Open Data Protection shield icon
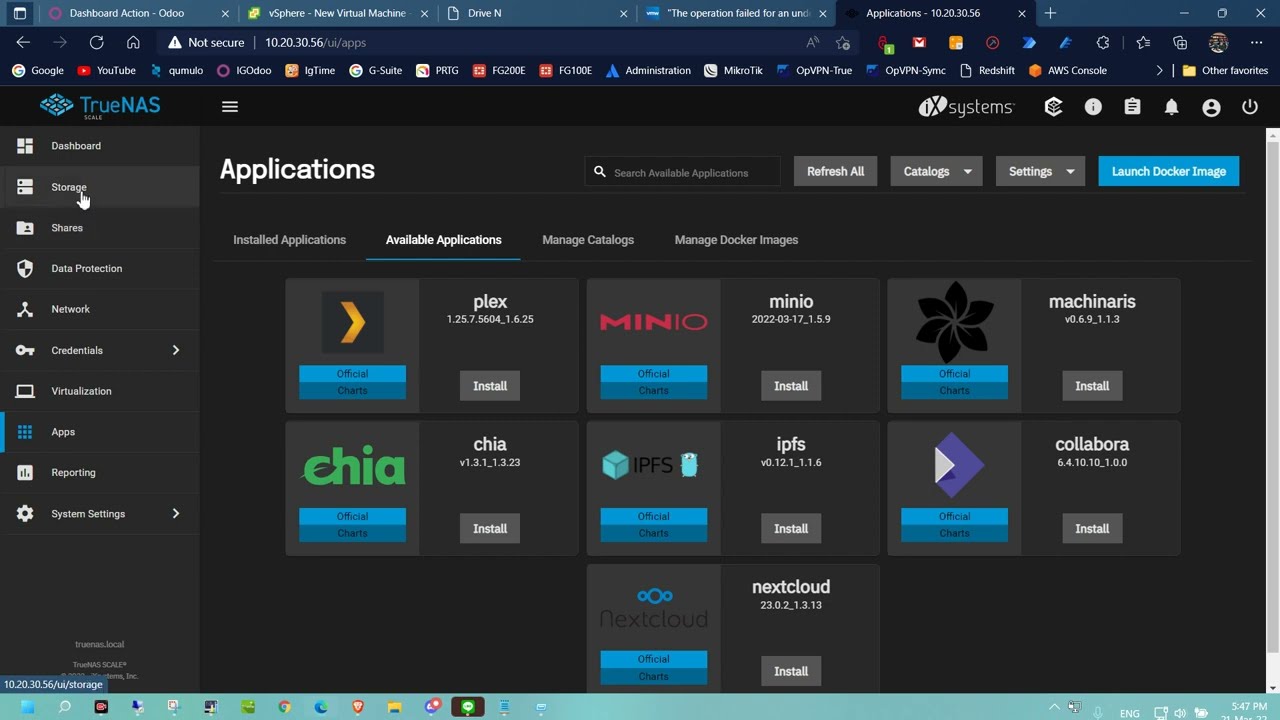 pyautogui.click(x=25, y=268)
